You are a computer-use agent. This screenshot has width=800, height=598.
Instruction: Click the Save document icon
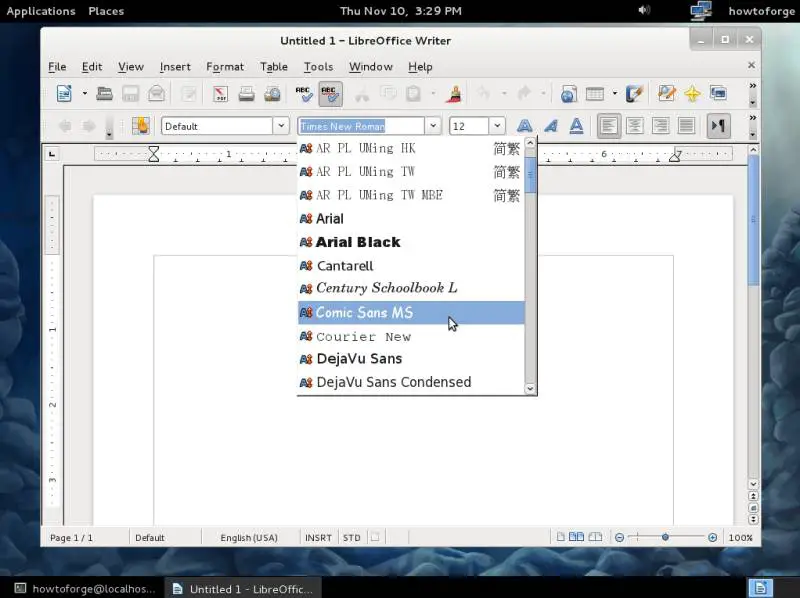[x=131, y=93]
